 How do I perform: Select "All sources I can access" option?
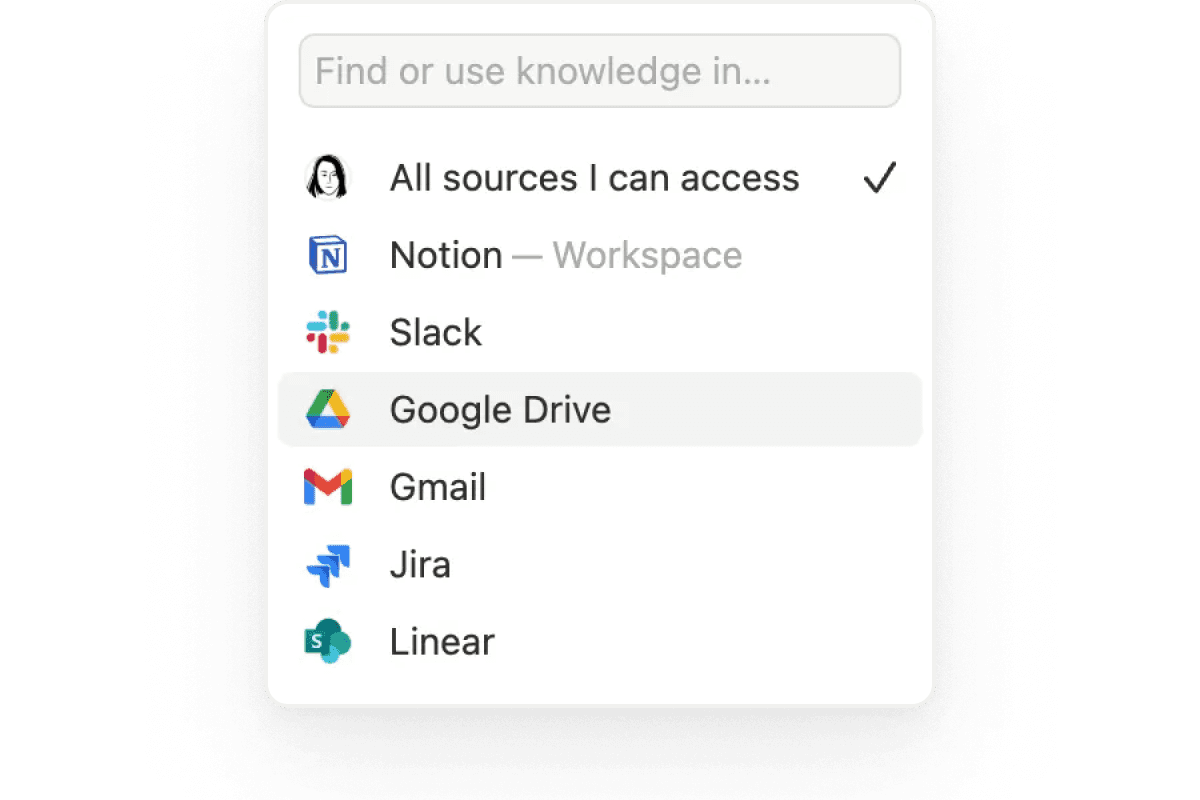pos(594,179)
